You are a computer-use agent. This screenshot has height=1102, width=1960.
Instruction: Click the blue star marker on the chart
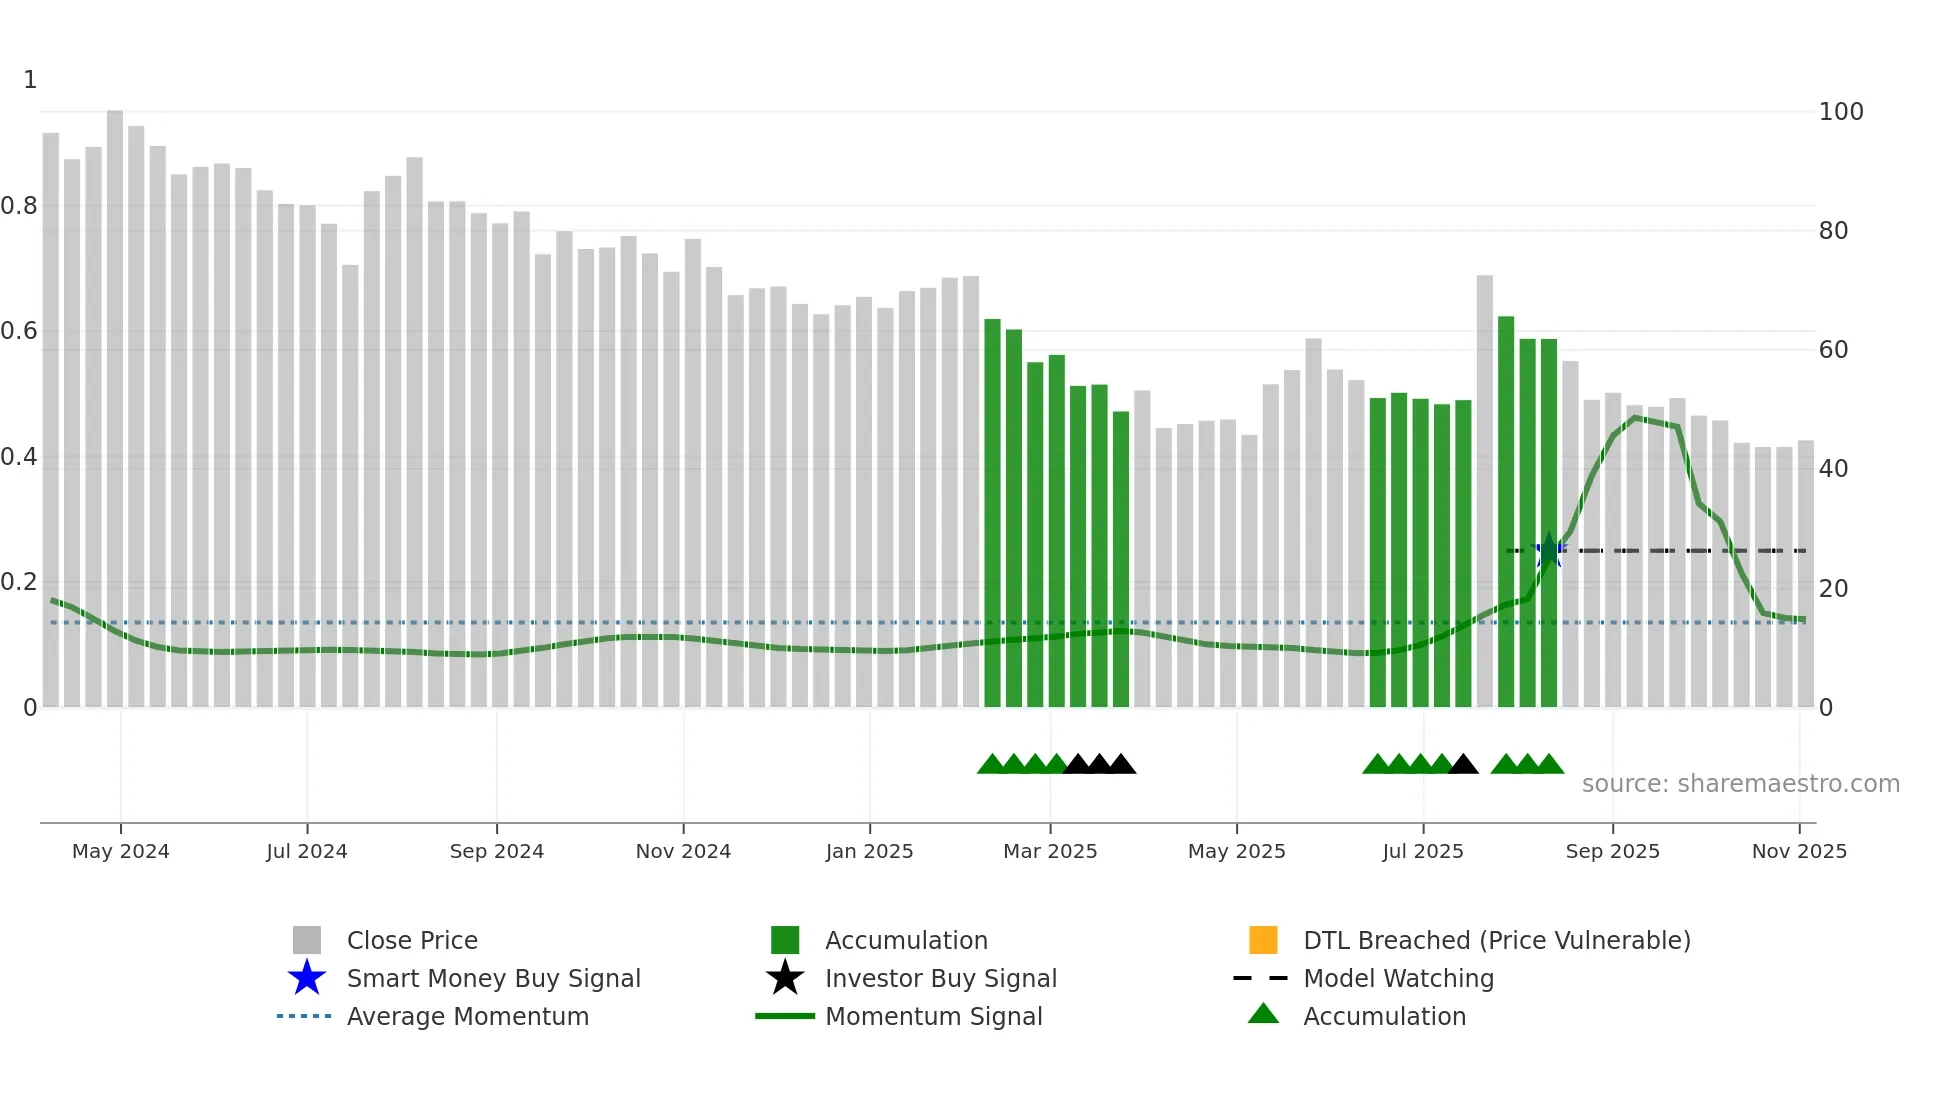pyautogui.click(x=1549, y=550)
